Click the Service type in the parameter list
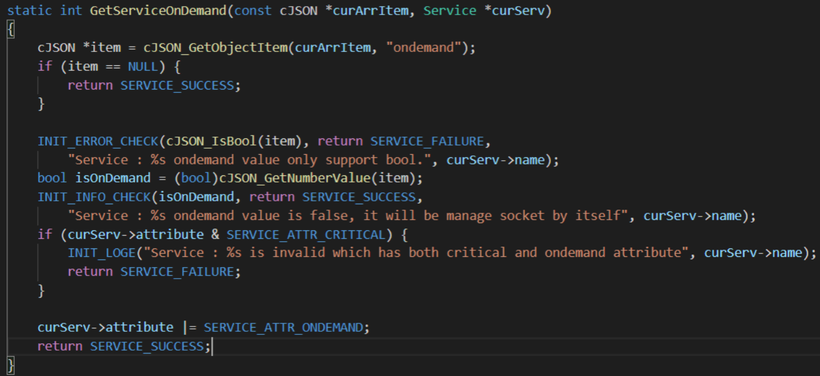 450,10
